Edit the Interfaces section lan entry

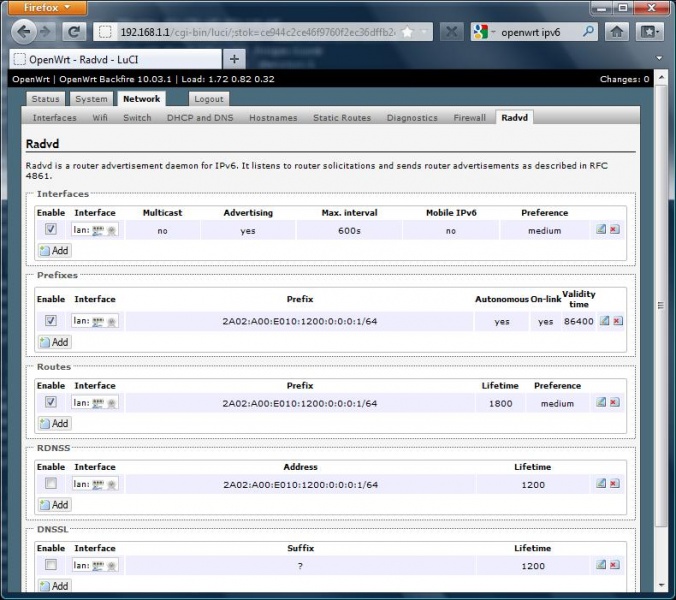click(601, 230)
